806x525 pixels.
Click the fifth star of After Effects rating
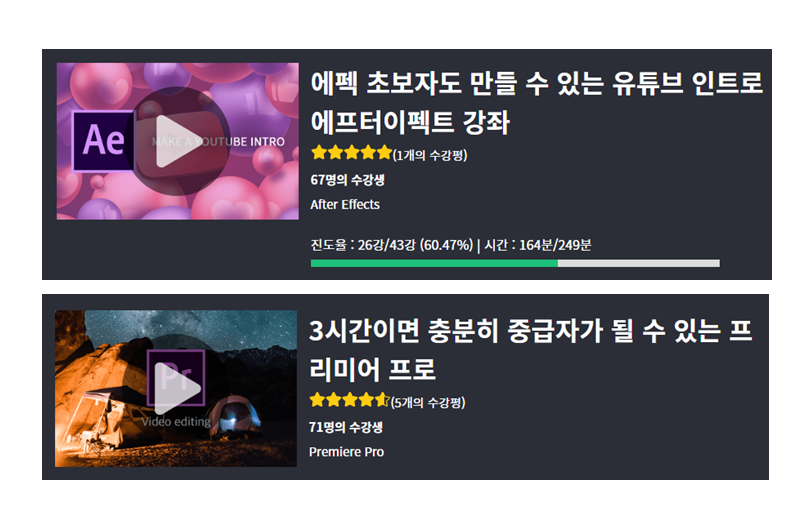click(x=384, y=153)
